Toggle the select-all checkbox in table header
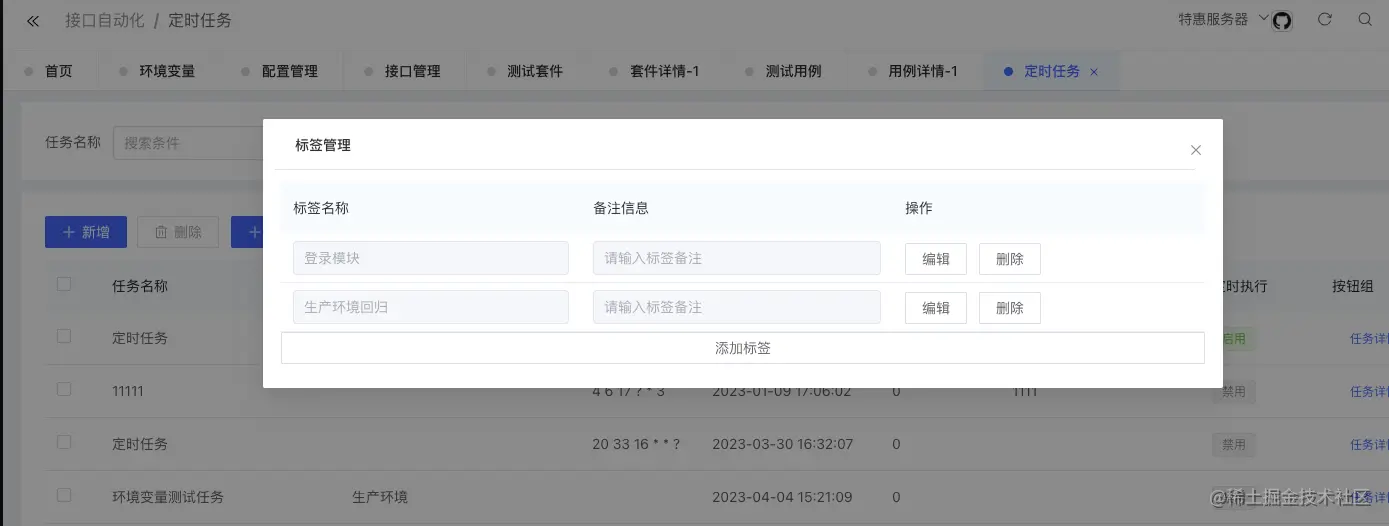This screenshot has height=526, width=1389. (64, 284)
